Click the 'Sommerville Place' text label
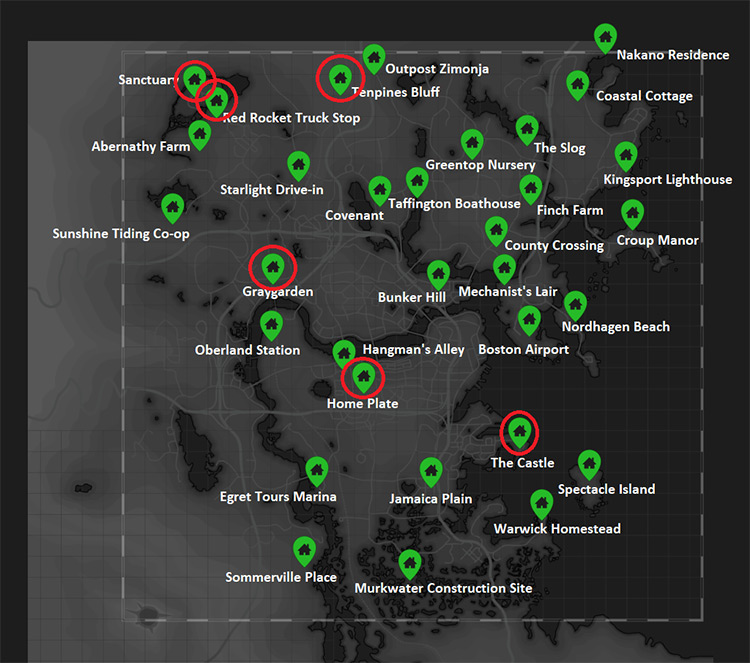The height and width of the screenshot is (663, 750). [281, 577]
